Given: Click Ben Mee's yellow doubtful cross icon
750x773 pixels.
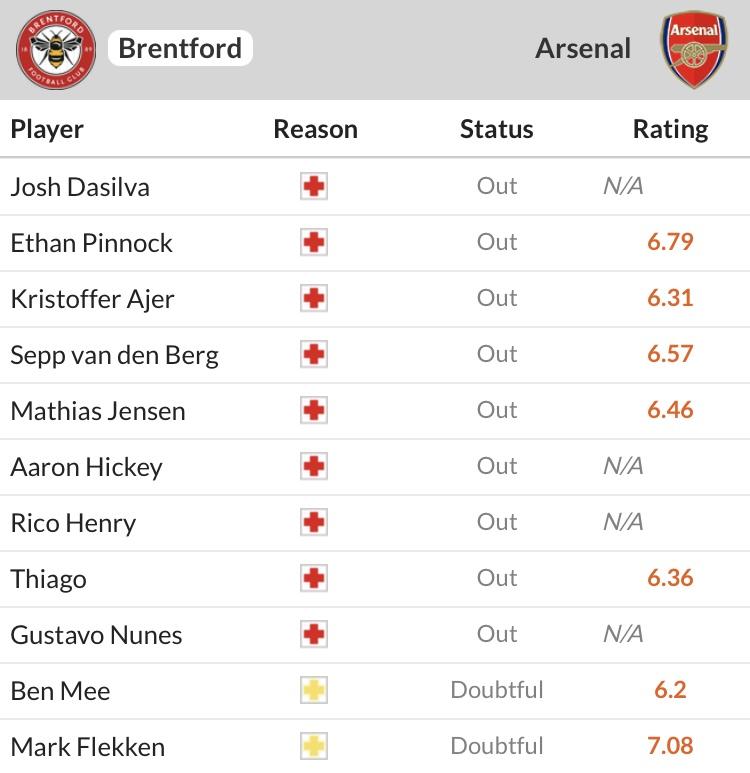Looking at the screenshot, I should pos(314,690).
